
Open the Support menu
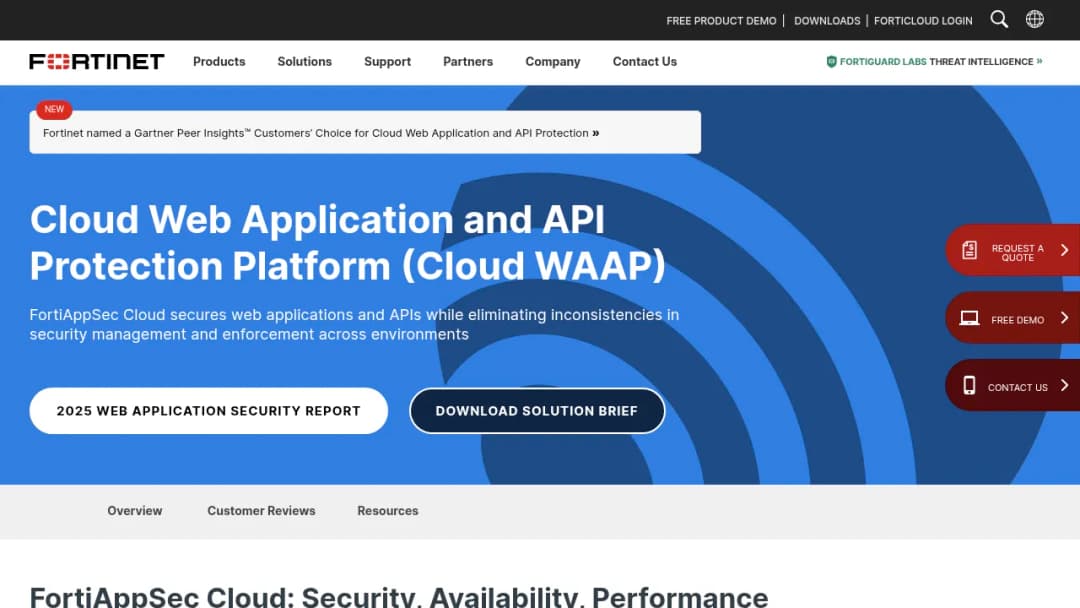tap(387, 61)
